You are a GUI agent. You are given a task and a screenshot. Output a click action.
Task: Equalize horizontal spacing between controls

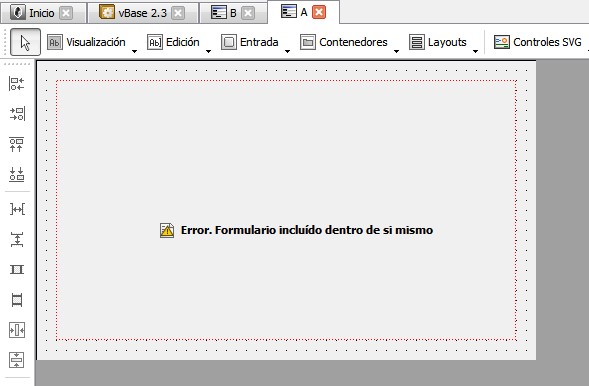[17, 209]
